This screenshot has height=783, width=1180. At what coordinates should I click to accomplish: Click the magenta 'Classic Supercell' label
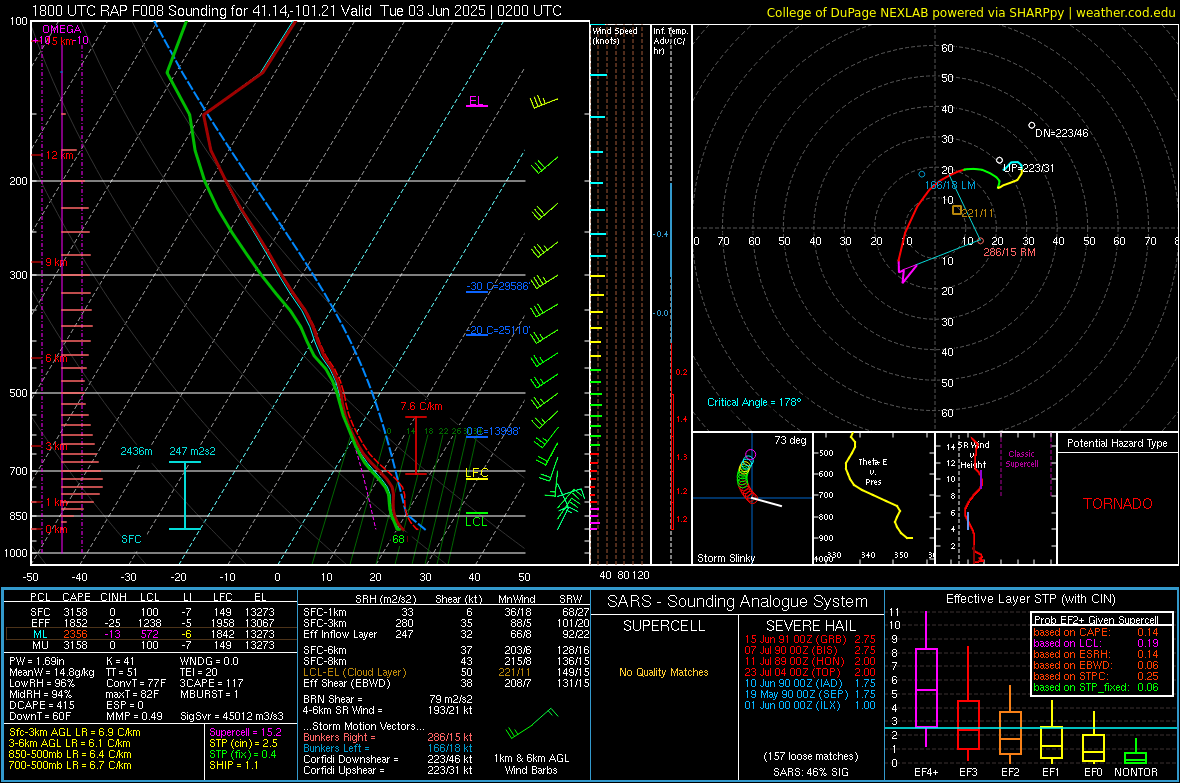coord(1021,459)
